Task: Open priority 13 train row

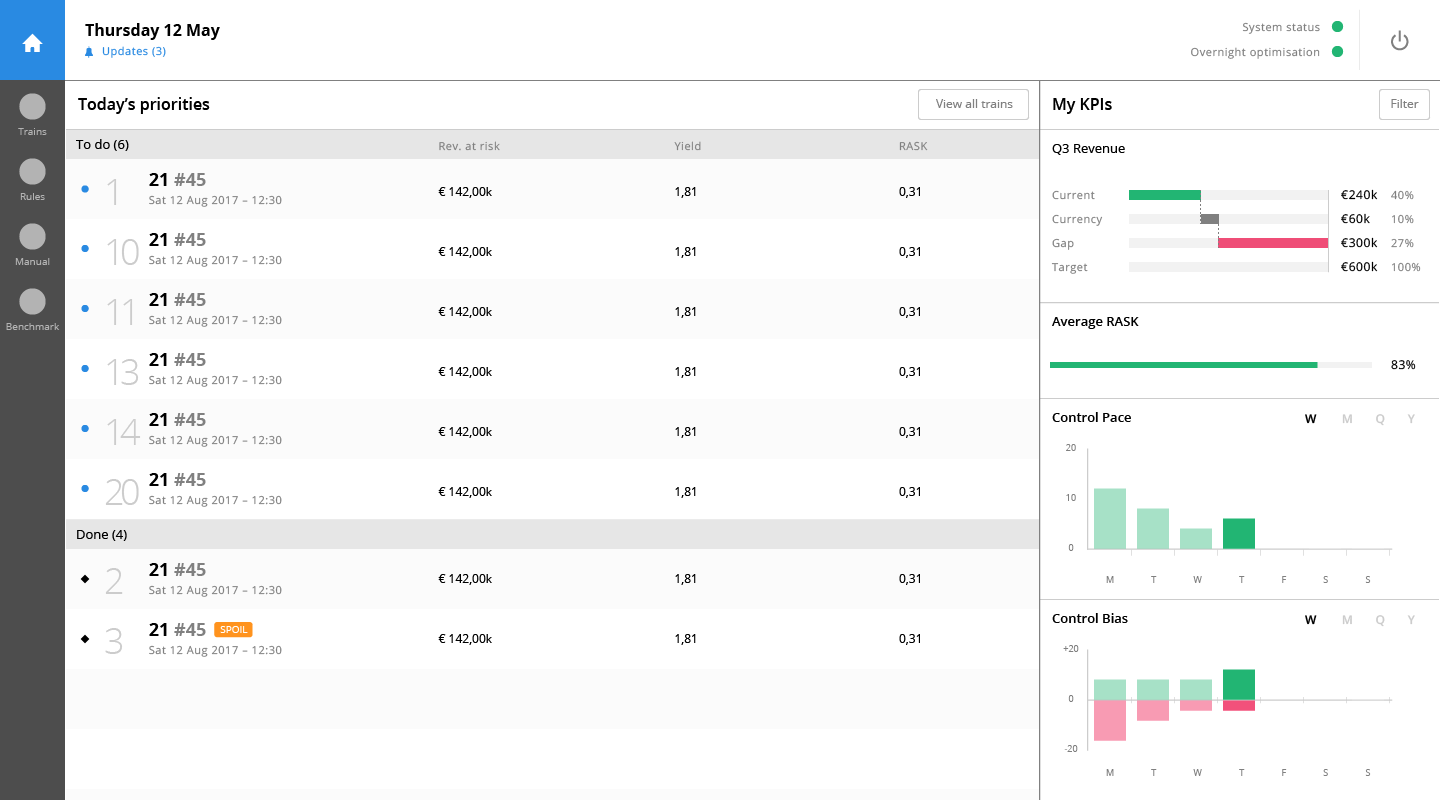Action: click(x=552, y=369)
